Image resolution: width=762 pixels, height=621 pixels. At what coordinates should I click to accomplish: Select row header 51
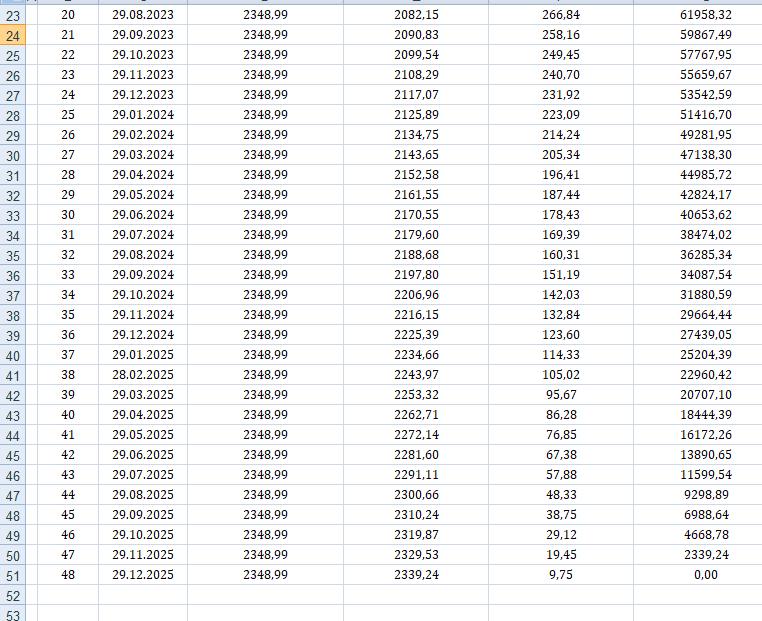pyautogui.click(x=13, y=575)
